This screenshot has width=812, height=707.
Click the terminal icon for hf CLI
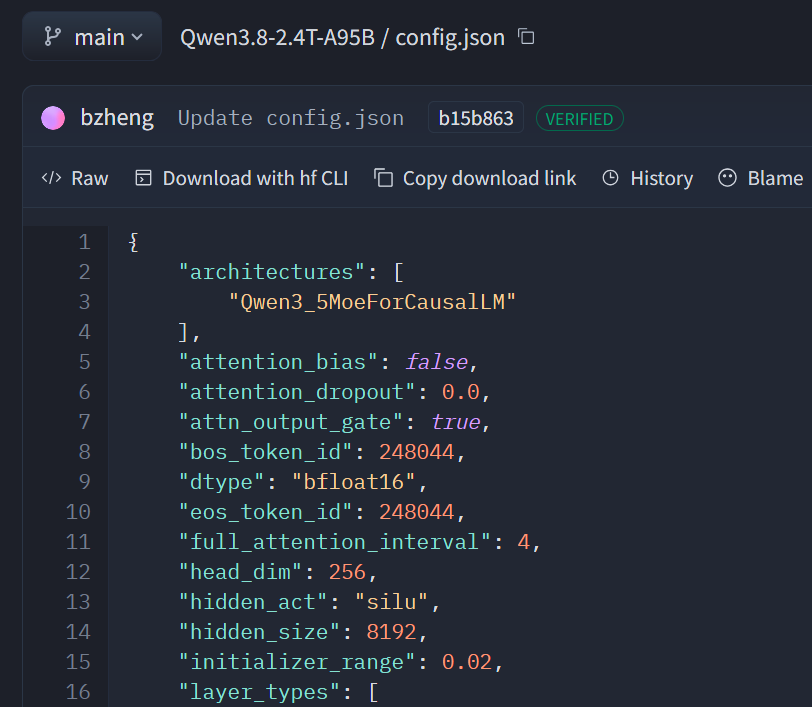click(143, 178)
